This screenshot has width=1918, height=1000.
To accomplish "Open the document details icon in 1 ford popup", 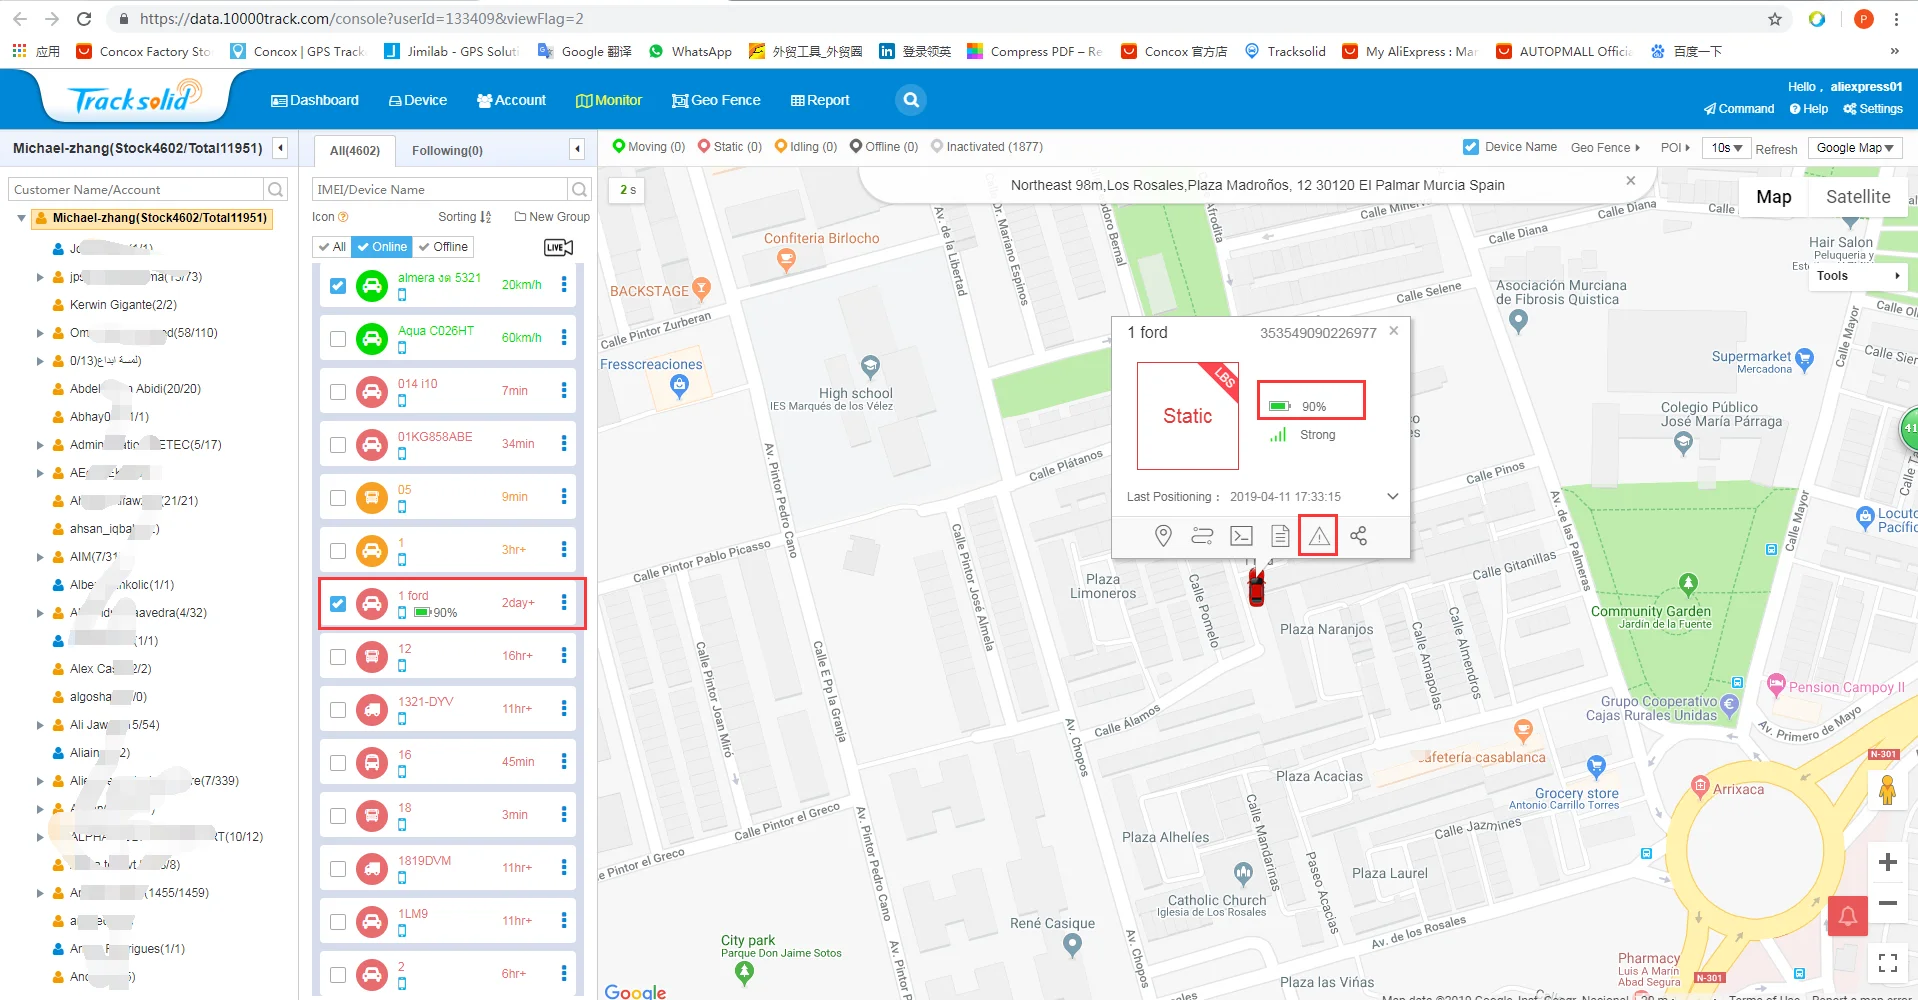I will [1280, 536].
